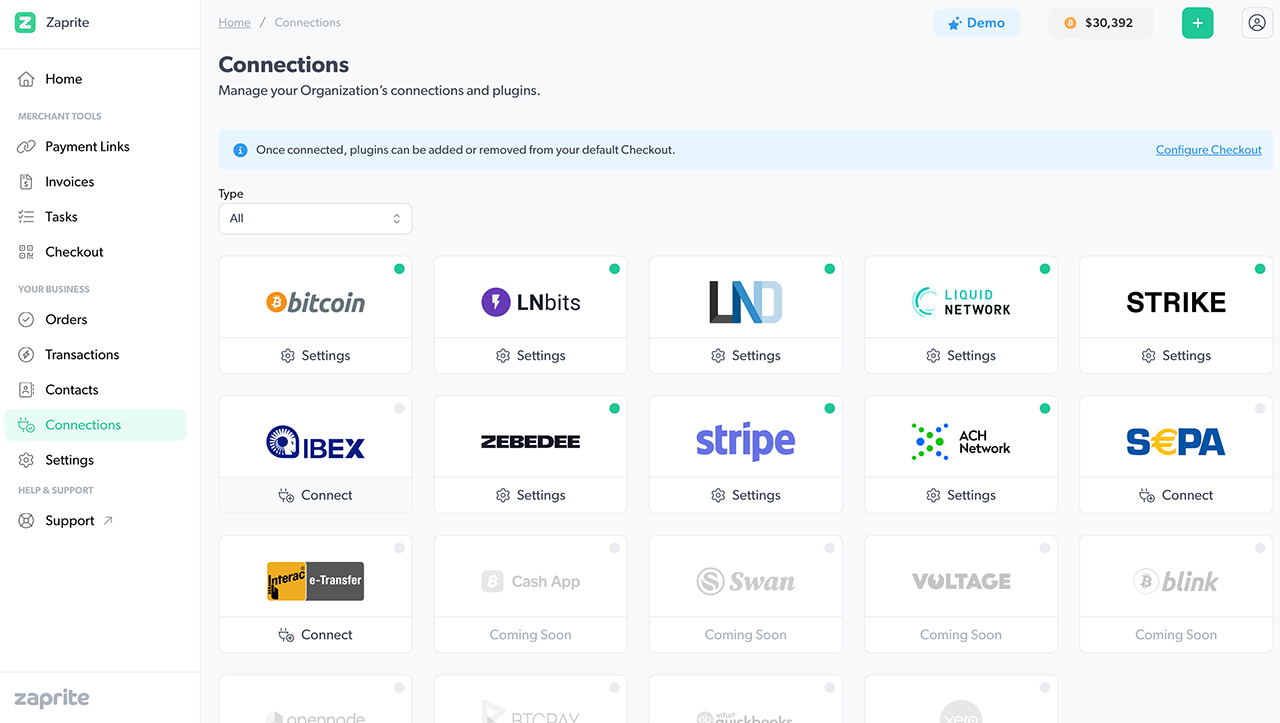This screenshot has height=723, width=1280.
Task: Click the Bitcoin connection logo
Action: (315, 302)
